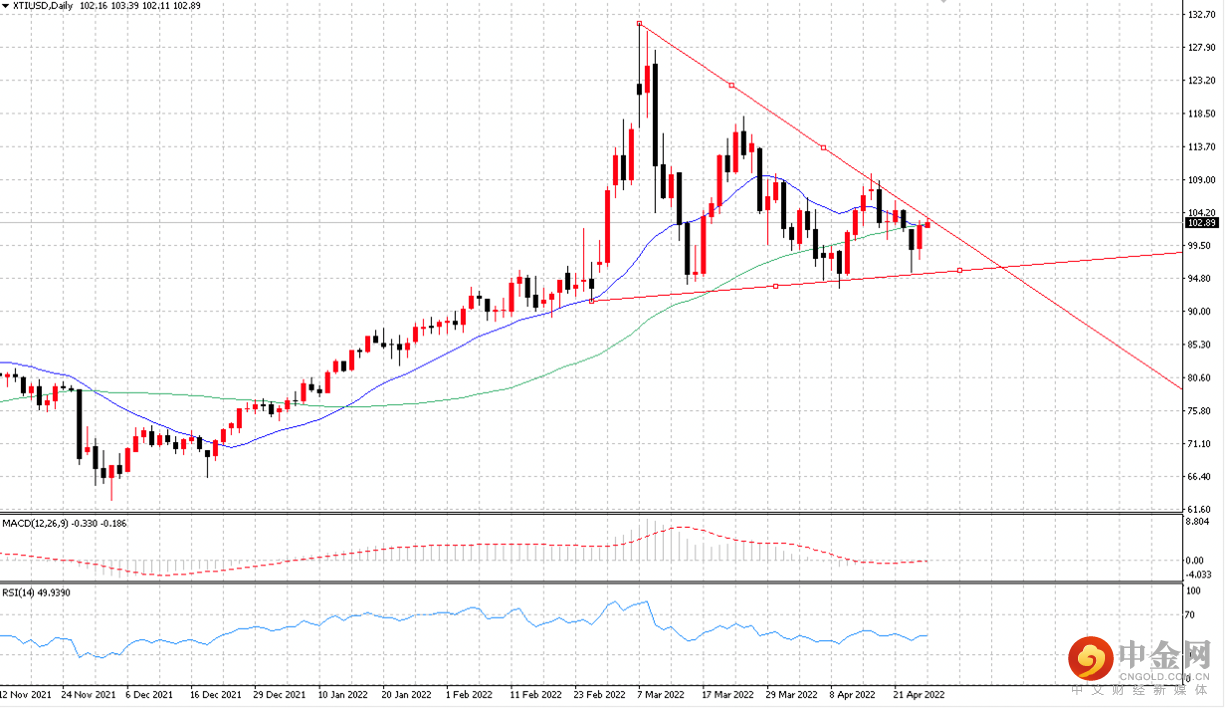The height and width of the screenshot is (708, 1225).
Task: Select the RSI(14) 49.9390 indicator label
Action: [35, 592]
